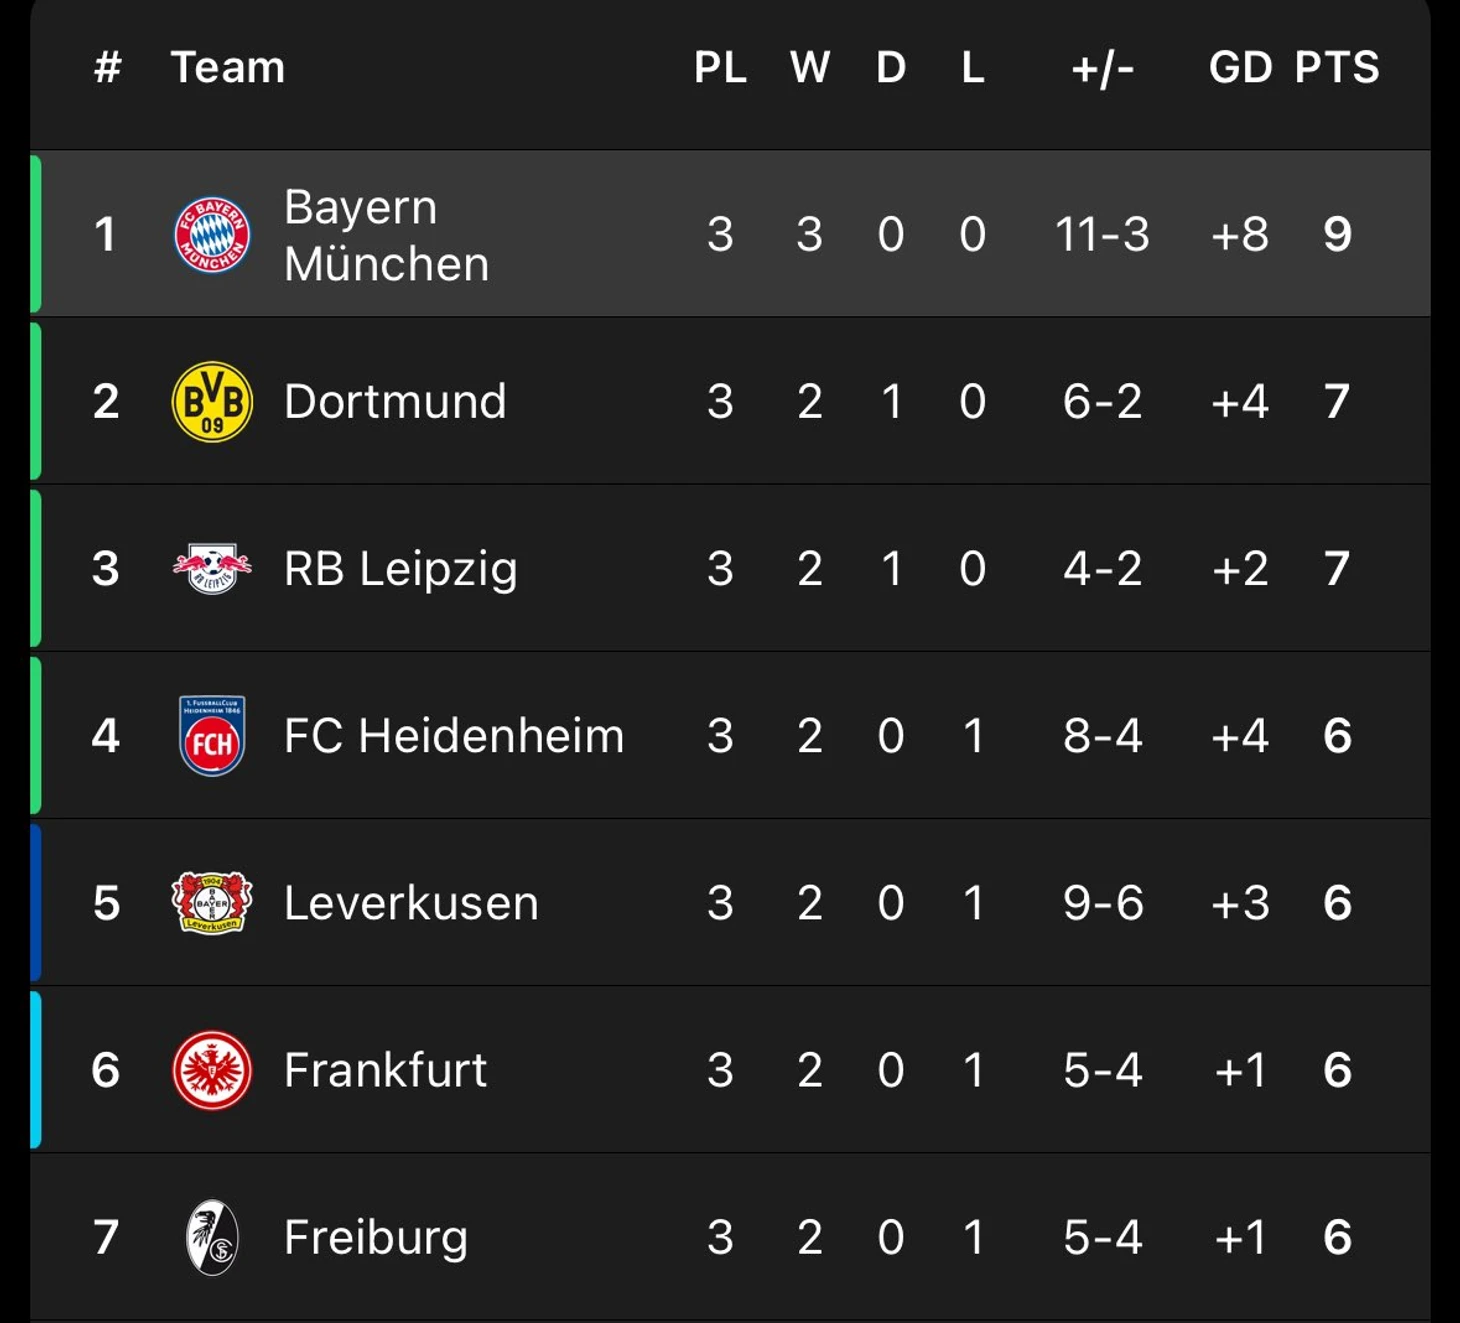This screenshot has width=1460, height=1323.
Task: Open Bayern München team name
Action: 386,235
